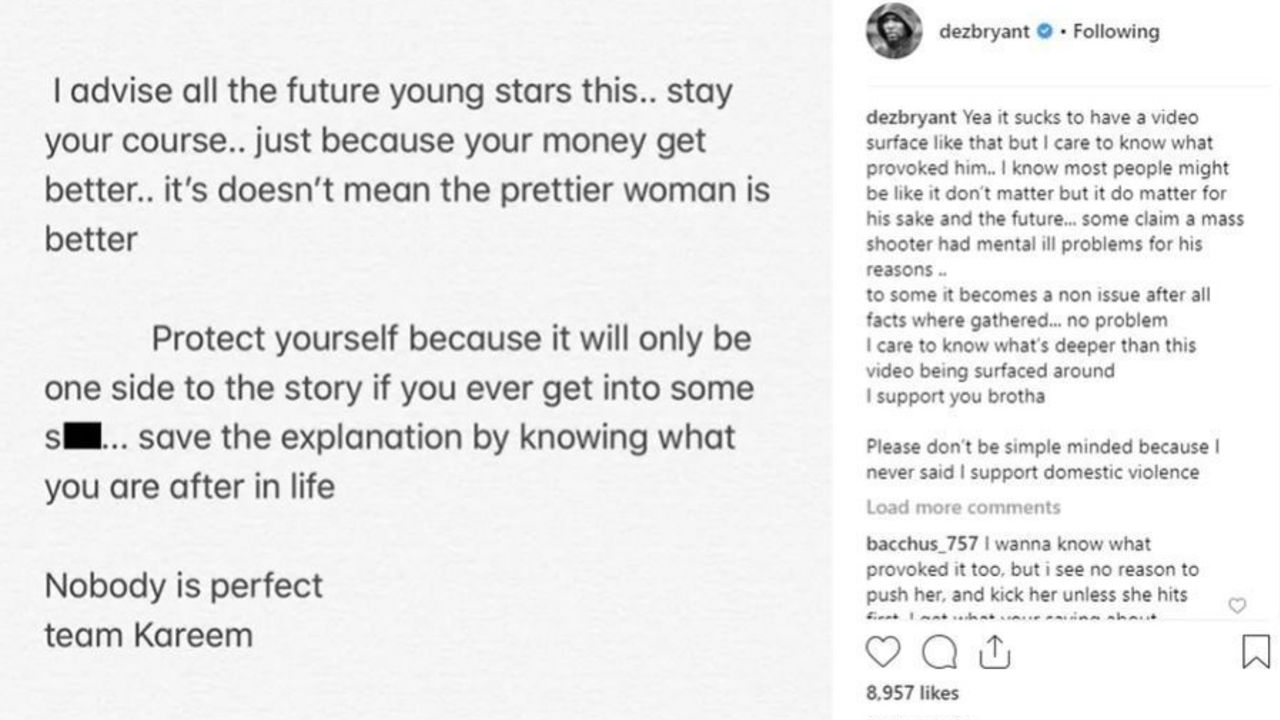Open comments via the speech bubble icon

[939, 652]
